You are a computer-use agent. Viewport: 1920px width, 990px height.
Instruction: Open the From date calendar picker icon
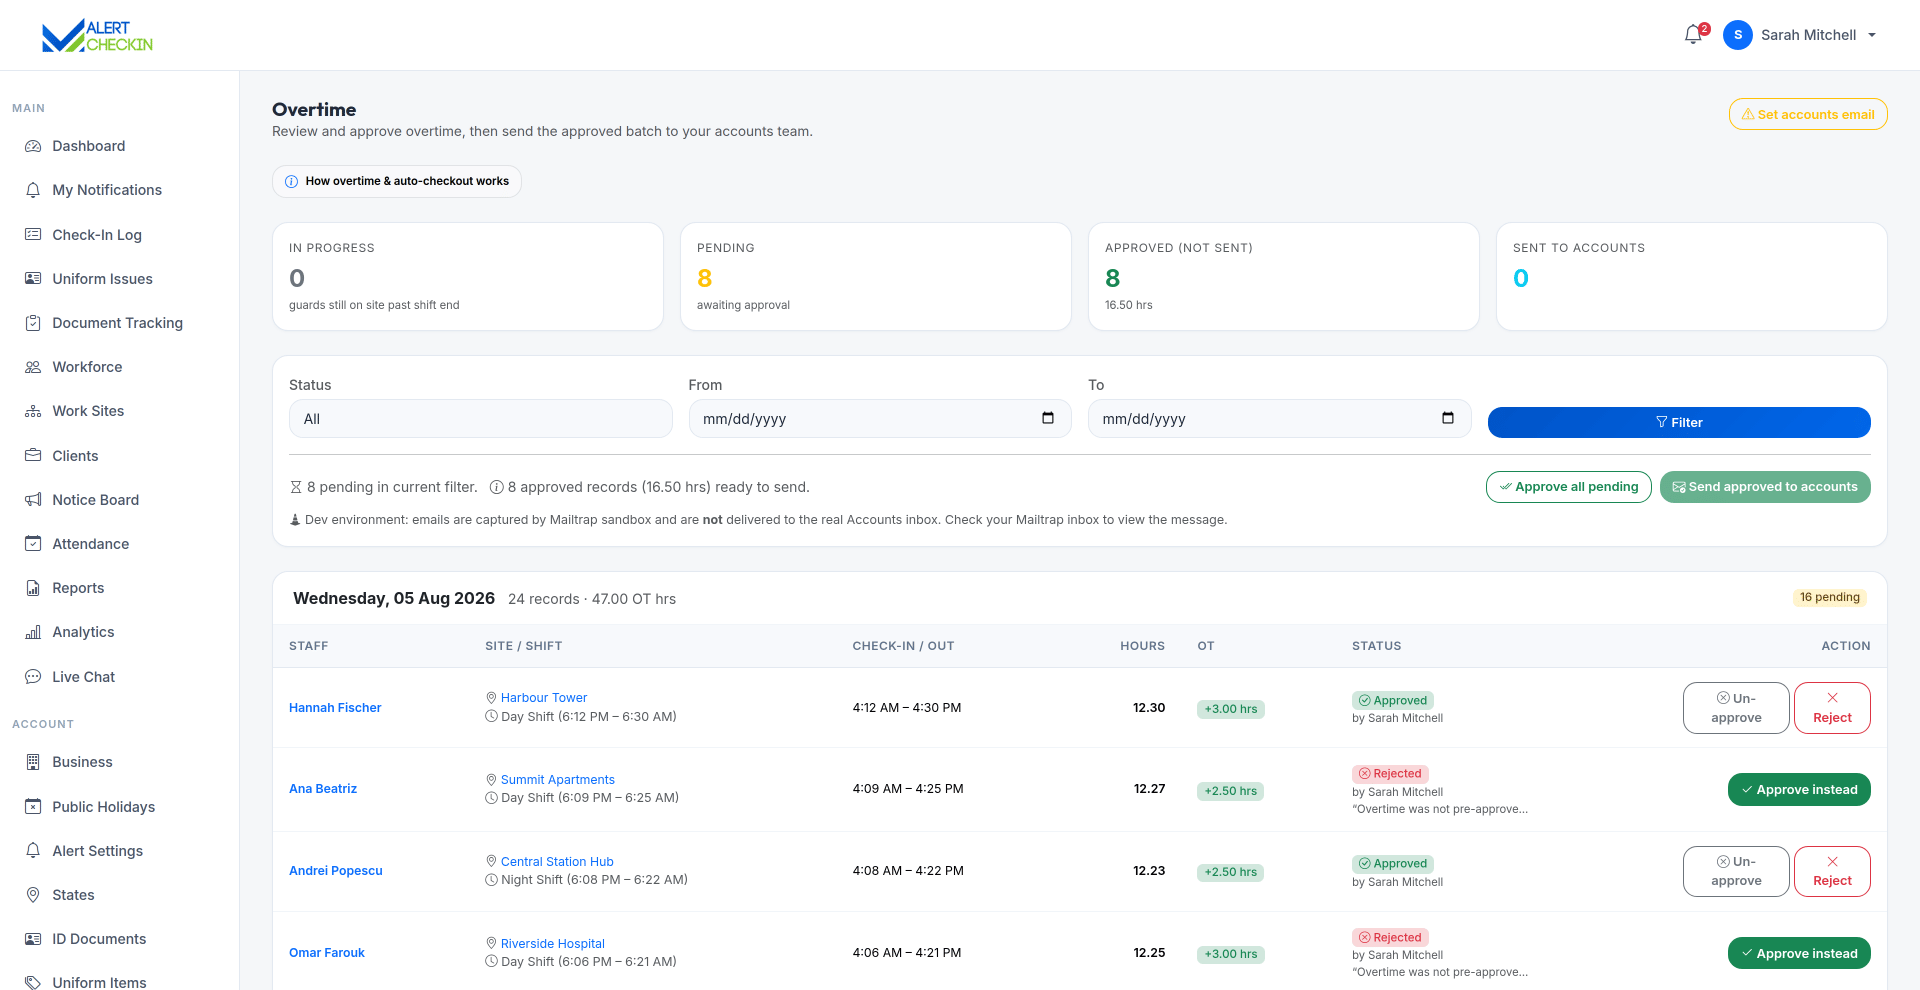(1048, 418)
